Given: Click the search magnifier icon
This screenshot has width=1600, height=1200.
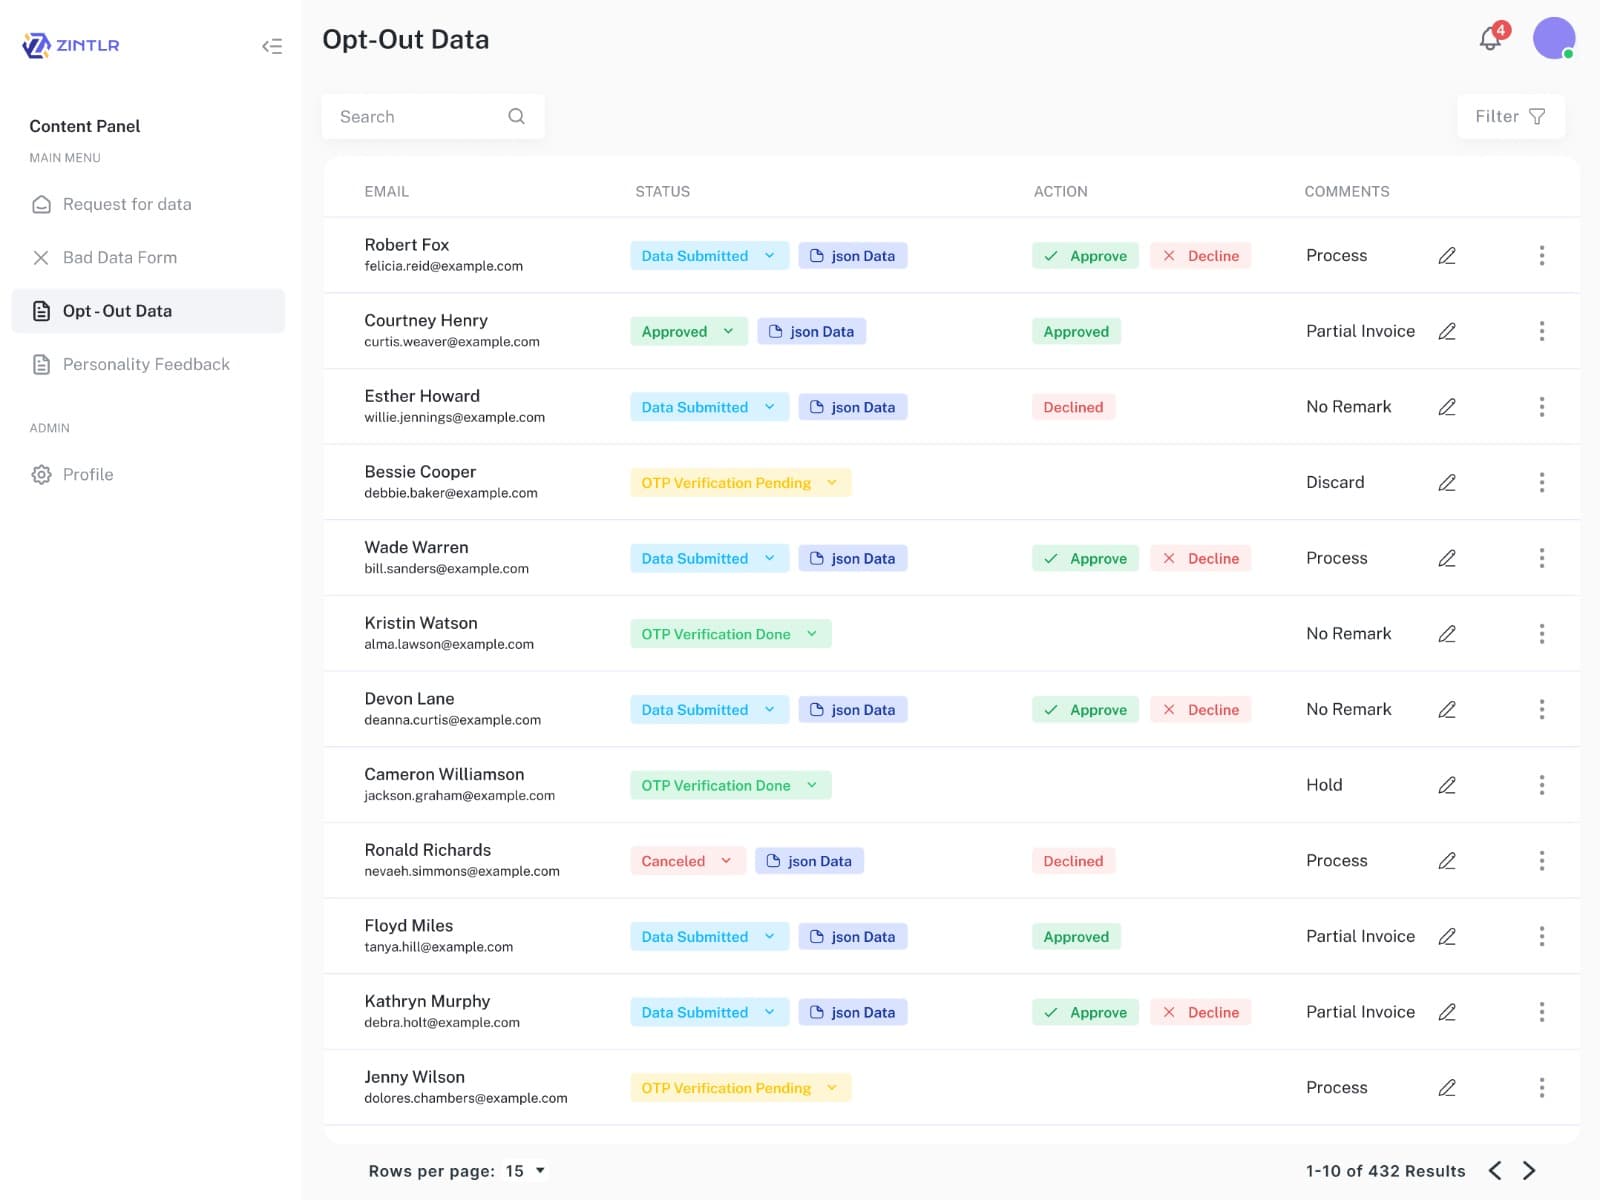Looking at the screenshot, I should (516, 116).
